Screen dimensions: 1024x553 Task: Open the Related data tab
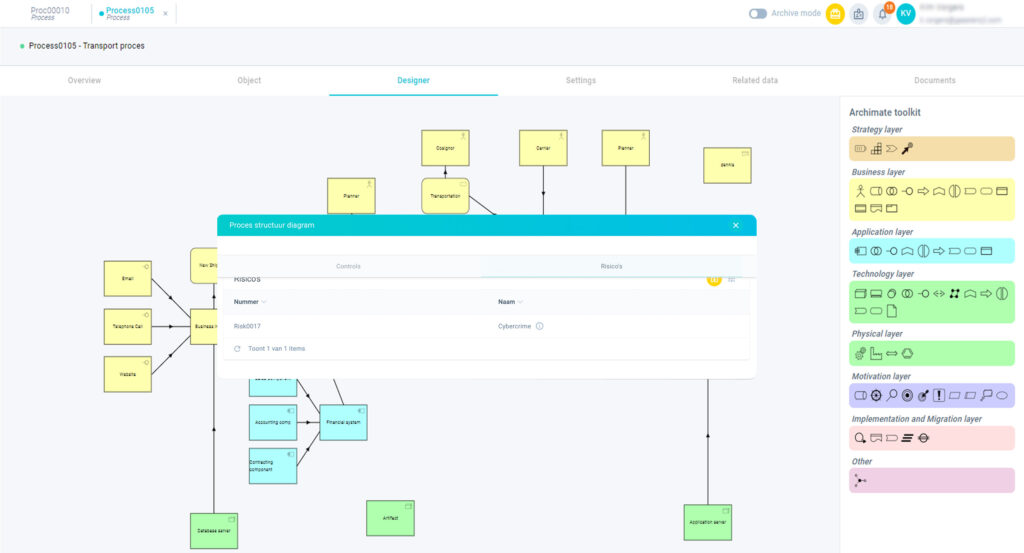[755, 80]
